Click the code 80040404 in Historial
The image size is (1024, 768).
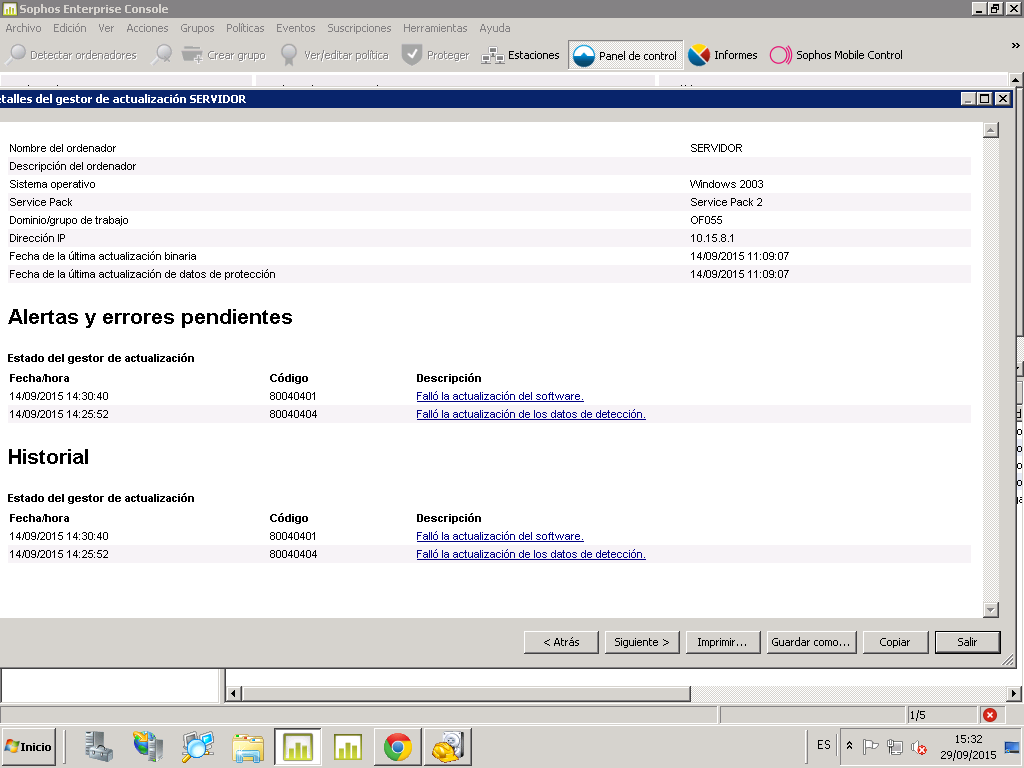[x=293, y=554]
